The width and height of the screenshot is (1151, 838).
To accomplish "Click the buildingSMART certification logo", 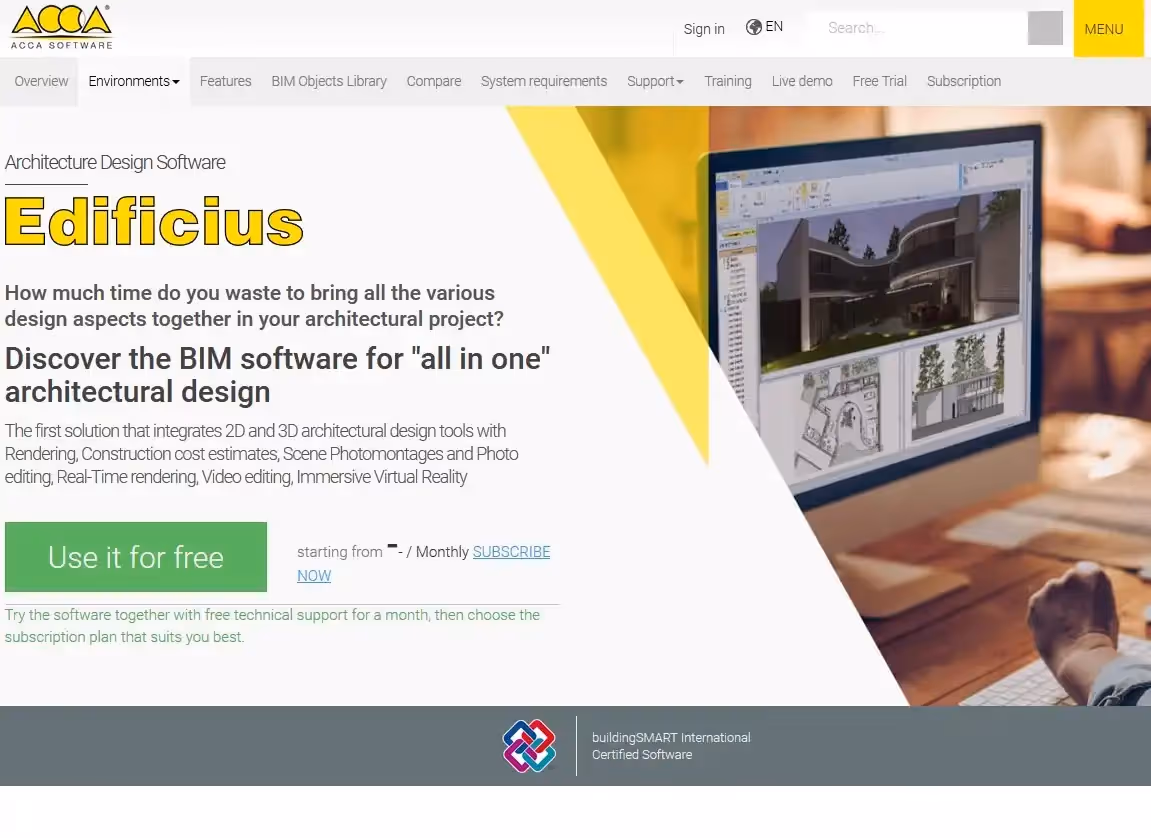I will click(x=528, y=746).
